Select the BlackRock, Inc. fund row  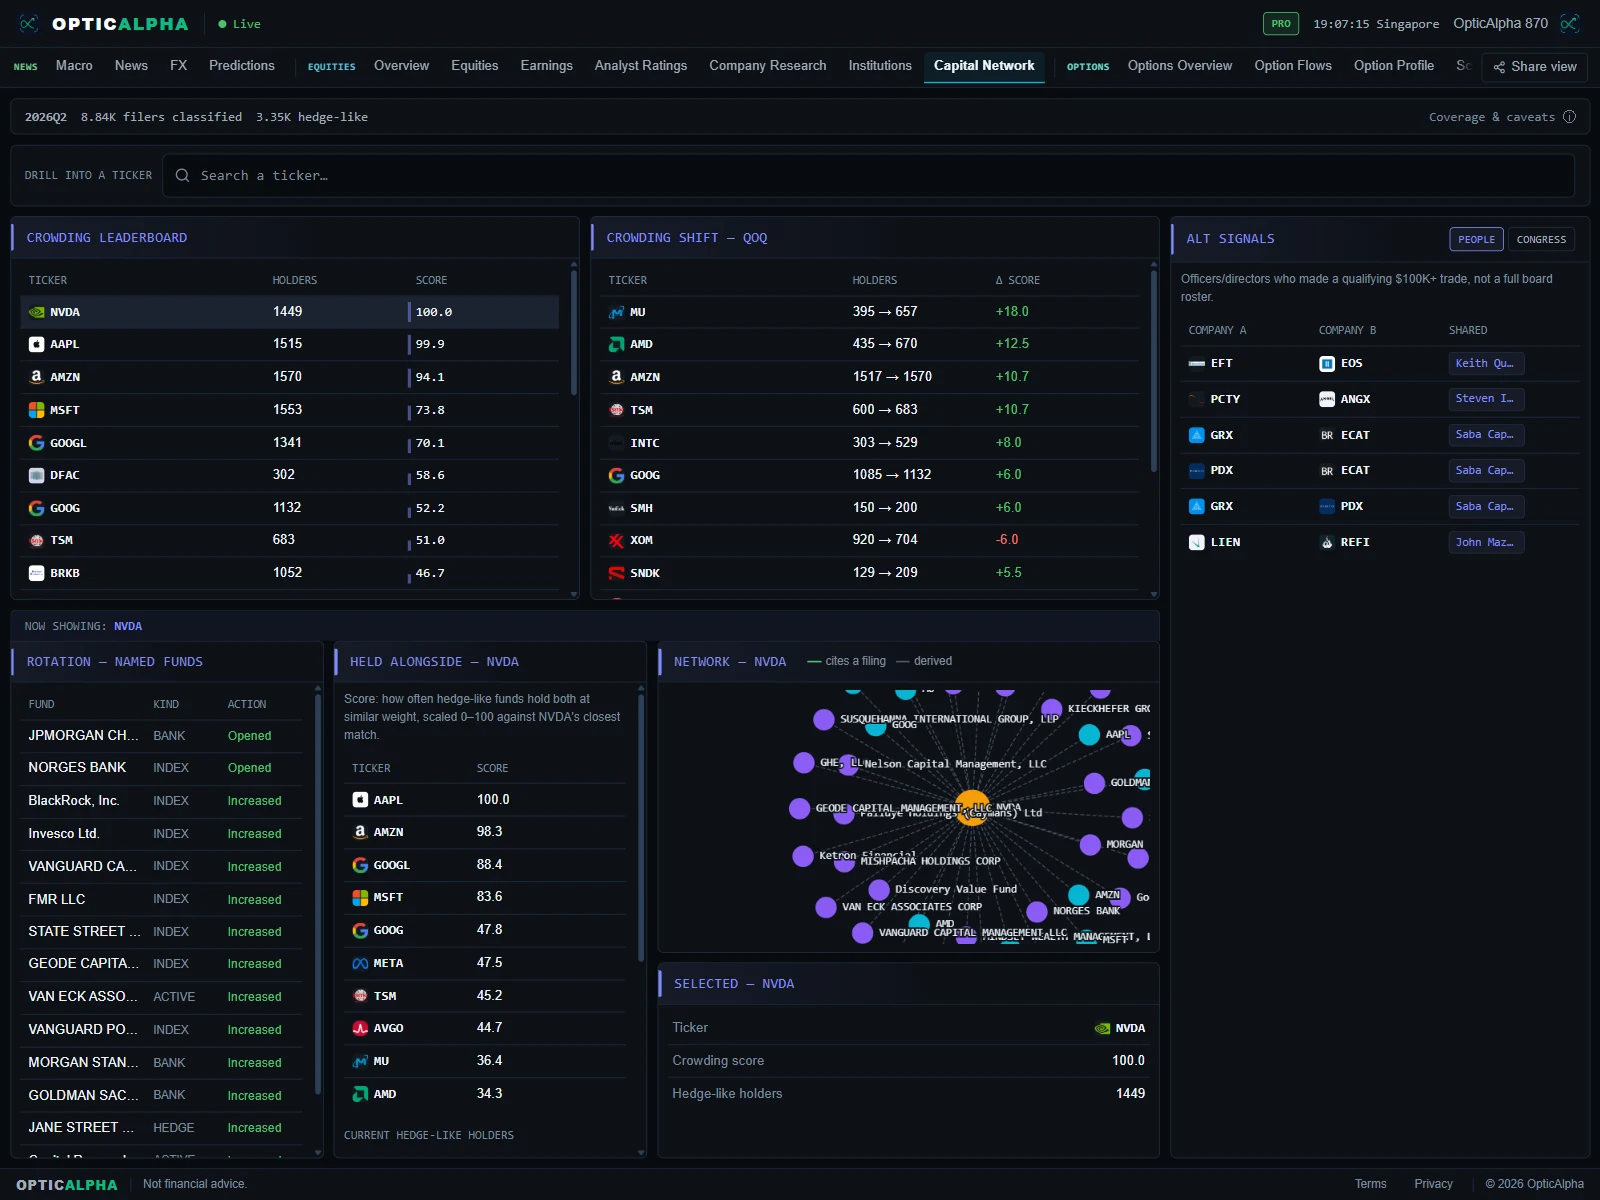pos(161,801)
